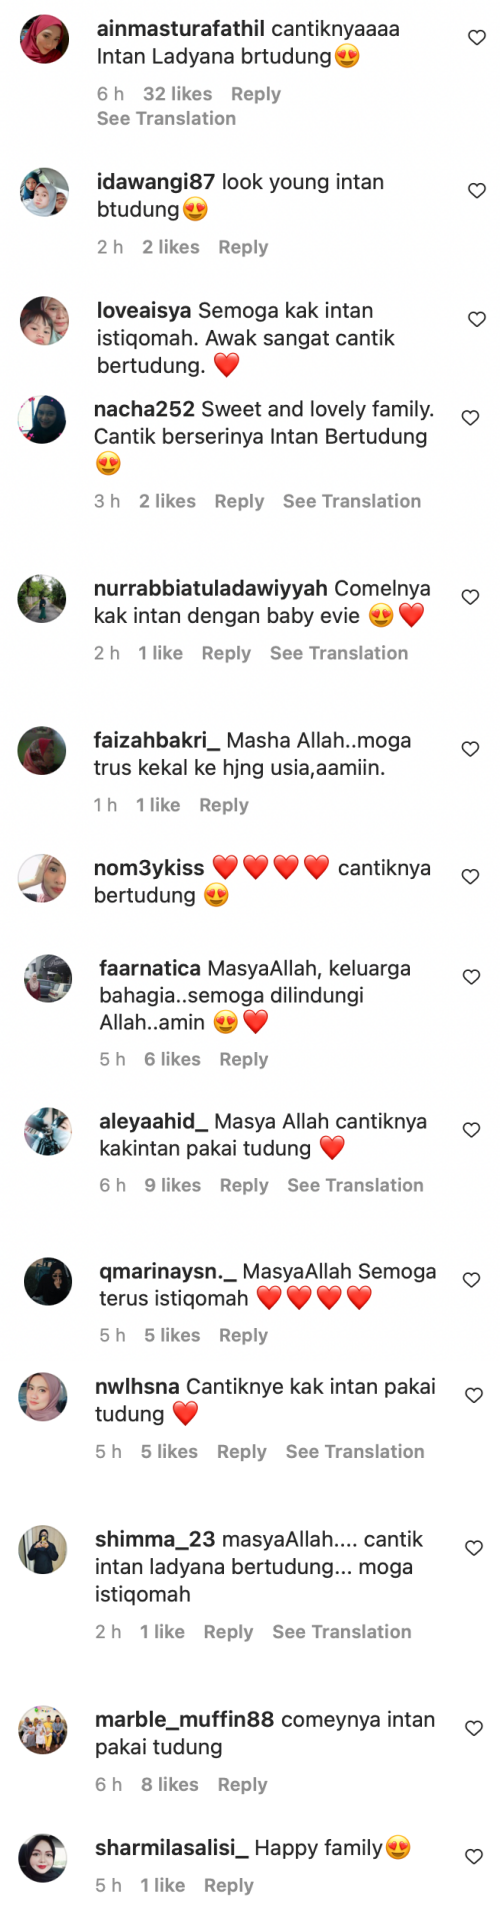Screen dimensions: 500x1907
Task: Open loveaisya's profile picture
Action: coord(45,321)
